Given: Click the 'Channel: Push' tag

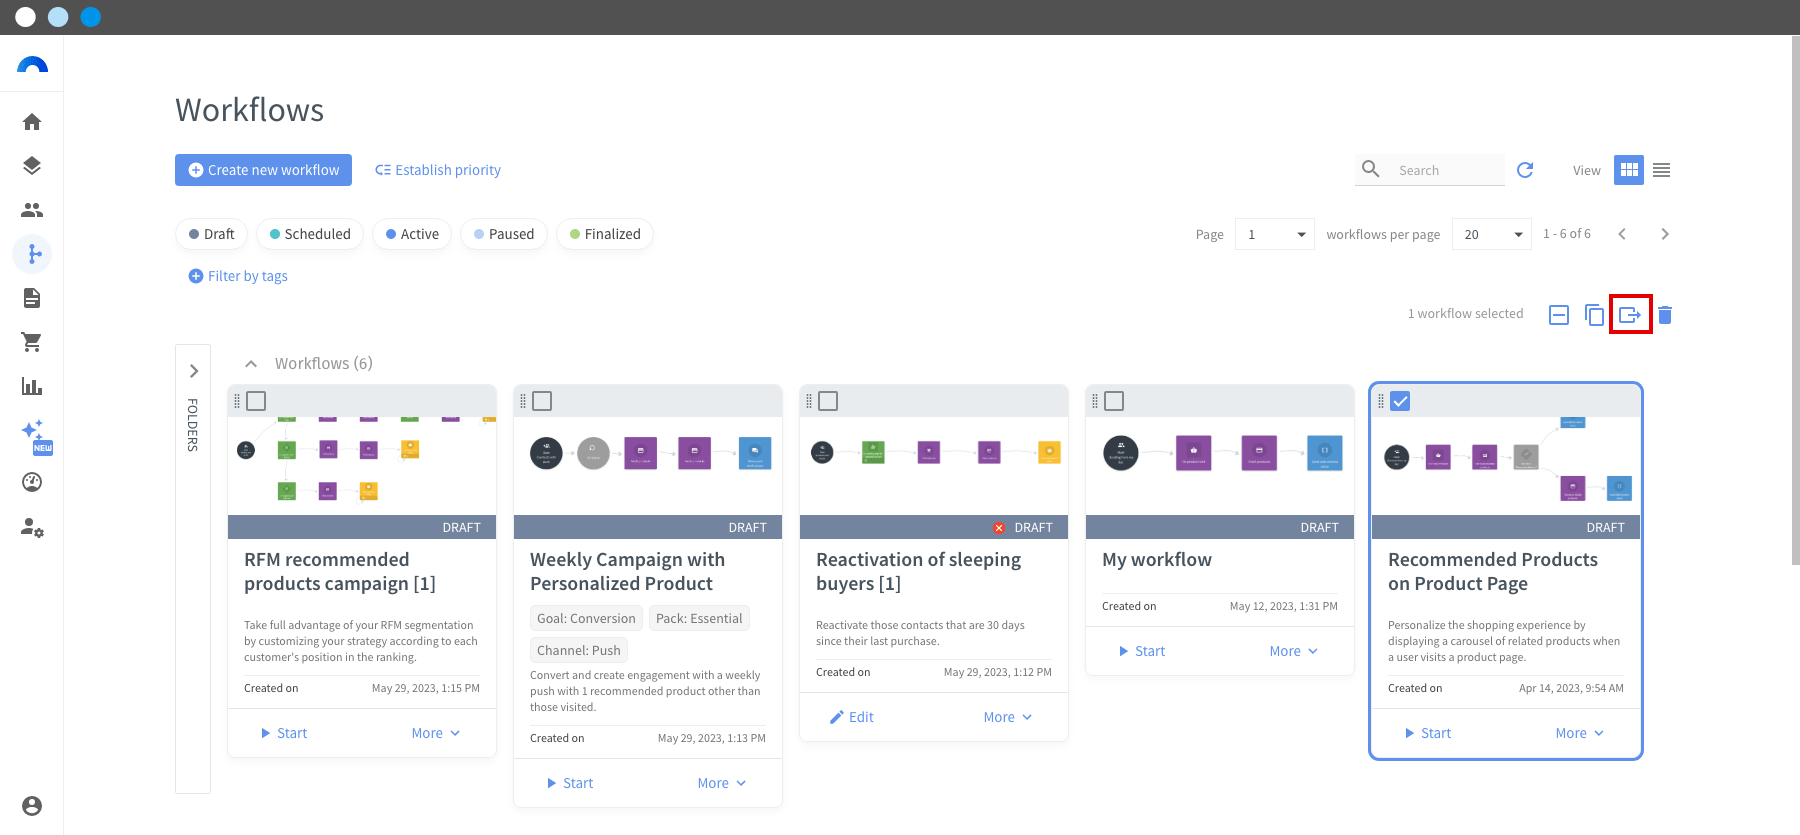Looking at the screenshot, I should coord(579,650).
